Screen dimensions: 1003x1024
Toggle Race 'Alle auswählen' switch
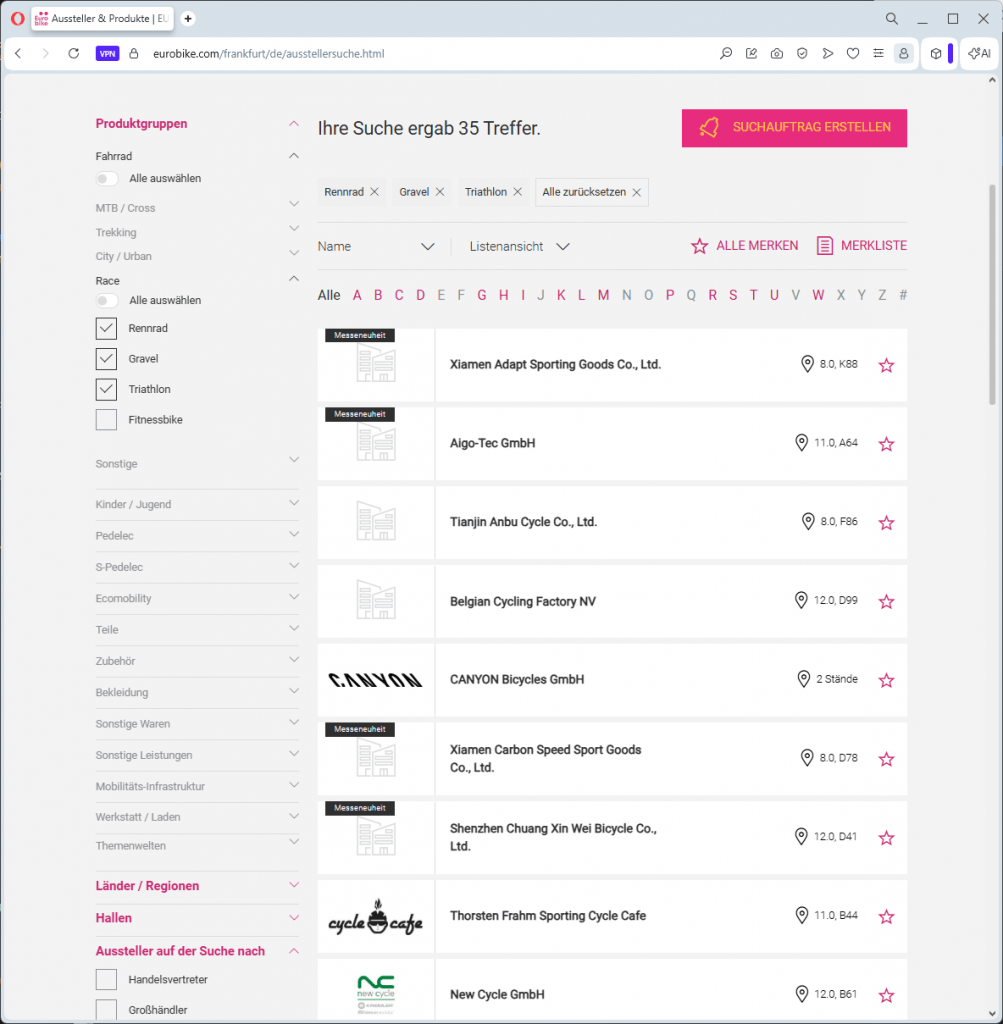point(107,300)
